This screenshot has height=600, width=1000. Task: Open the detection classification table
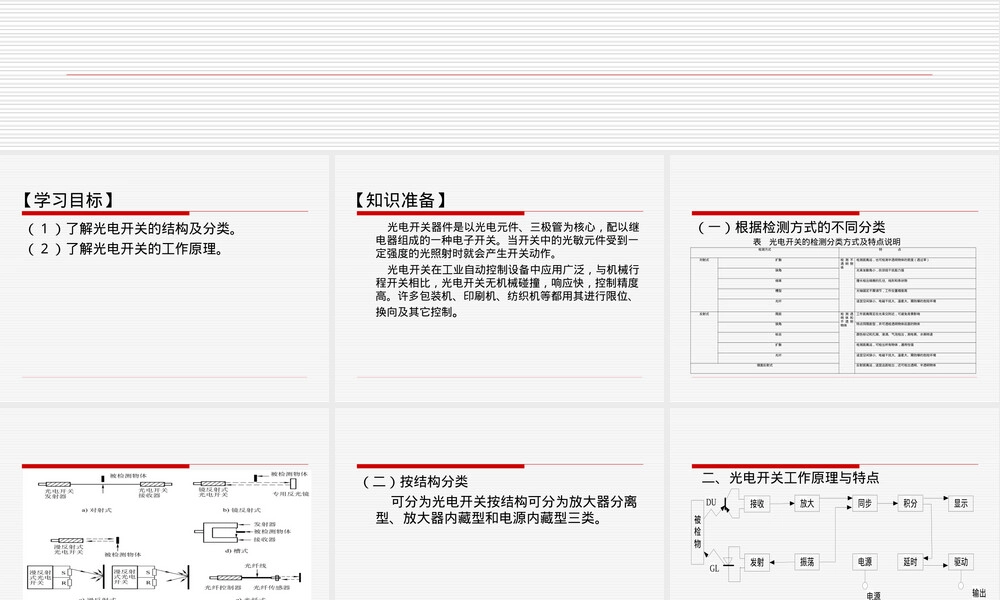pyautogui.click(x=833, y=311)
